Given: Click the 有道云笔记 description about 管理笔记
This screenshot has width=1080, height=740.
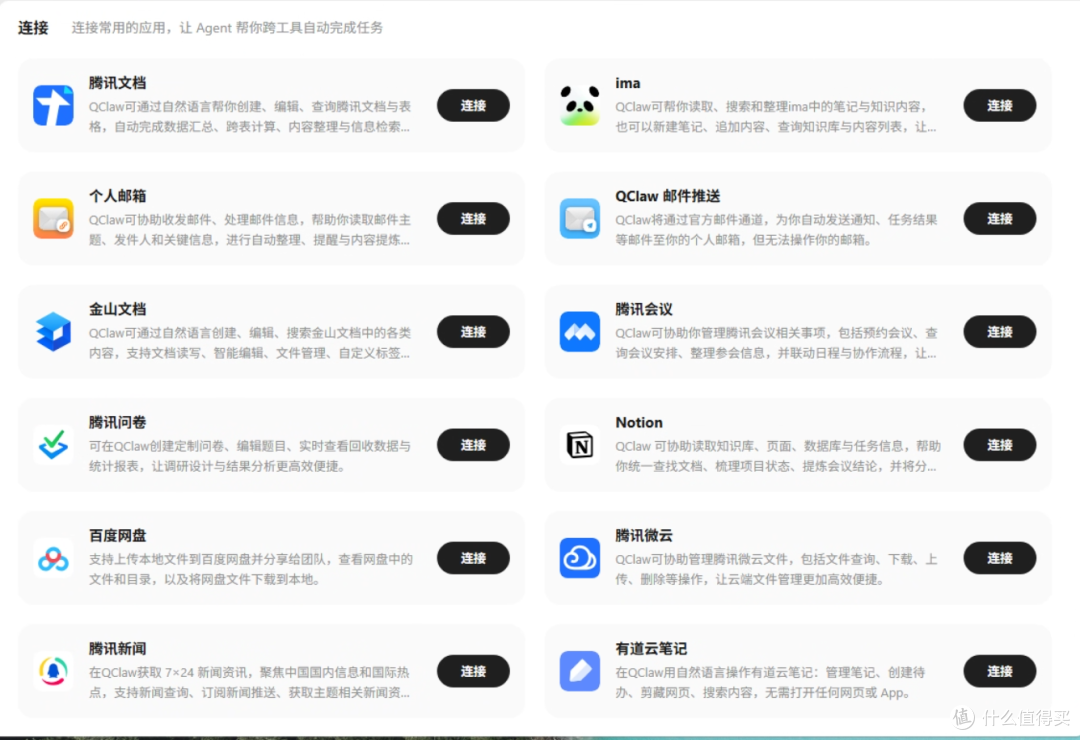Looking at the screenshot, I should 770,682.
